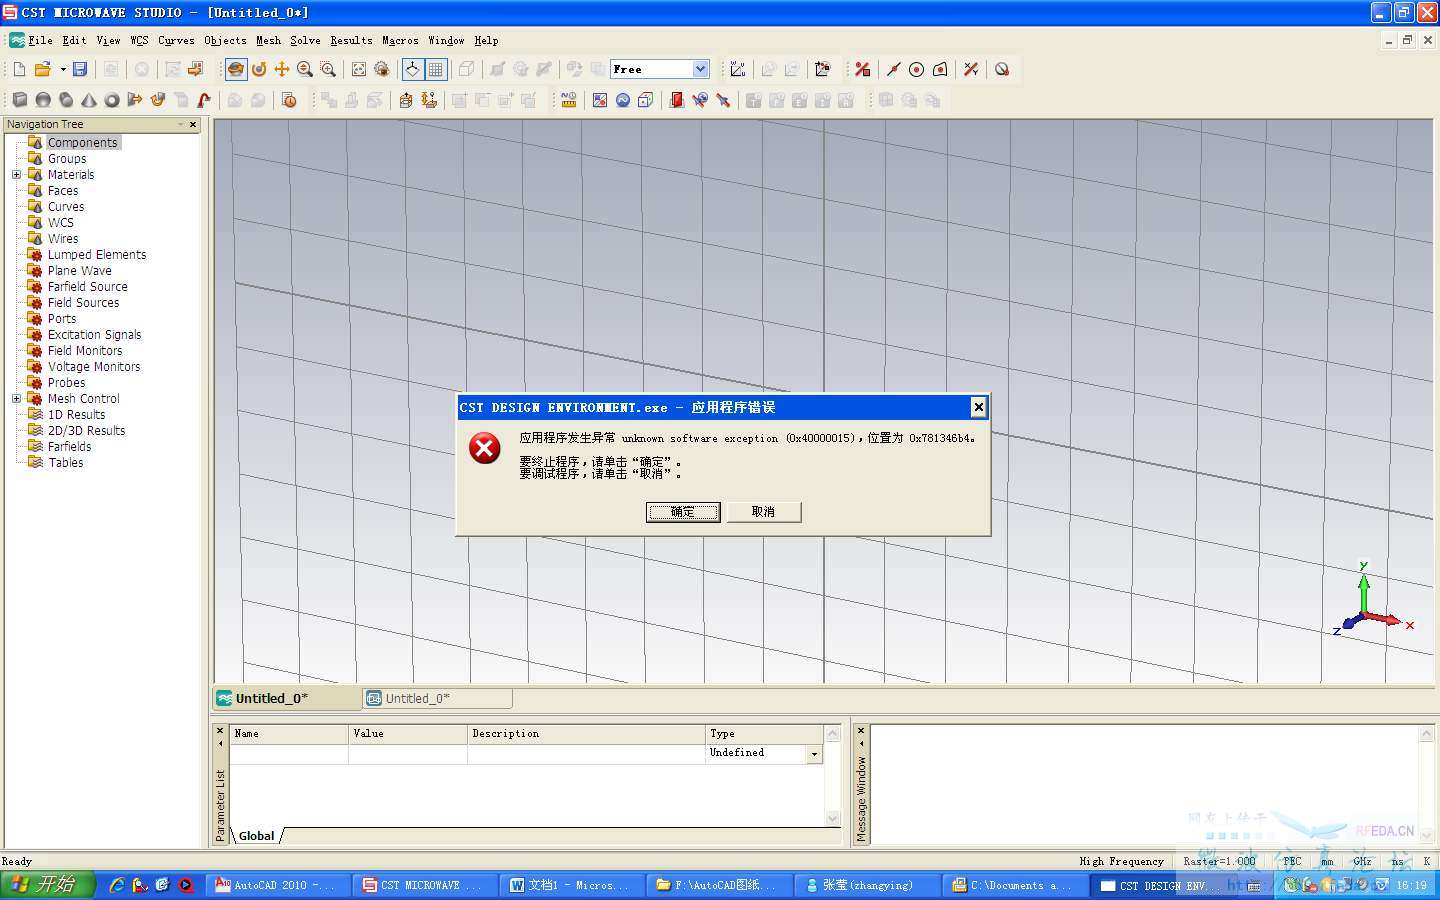Select Components in the Navigation Tree
Image resolution: width=1440 pixels, height=900 pixels.
83,143
